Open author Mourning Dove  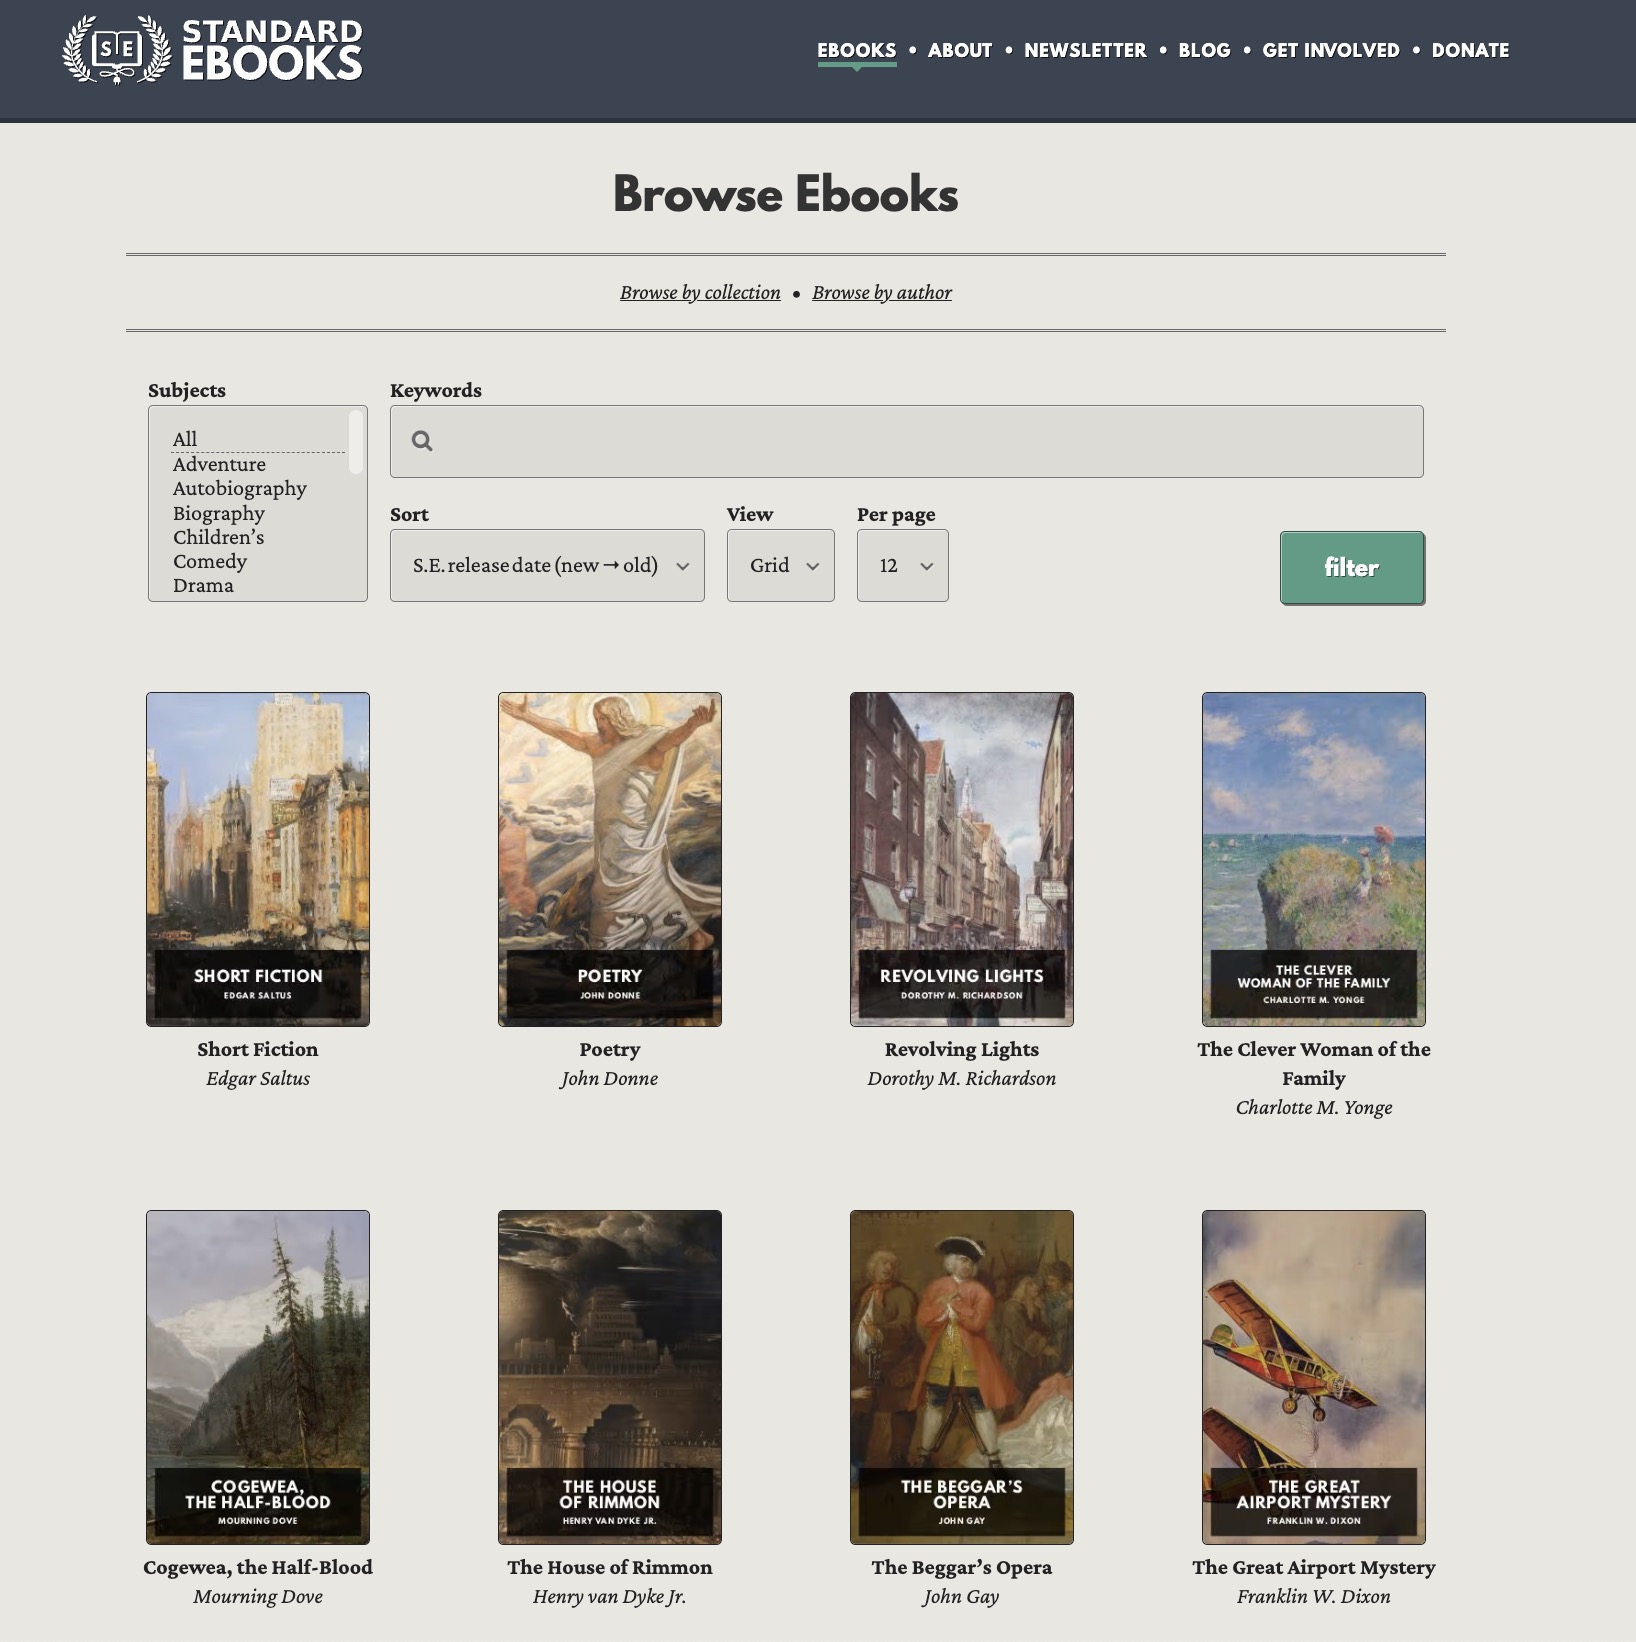point(258,1596)
